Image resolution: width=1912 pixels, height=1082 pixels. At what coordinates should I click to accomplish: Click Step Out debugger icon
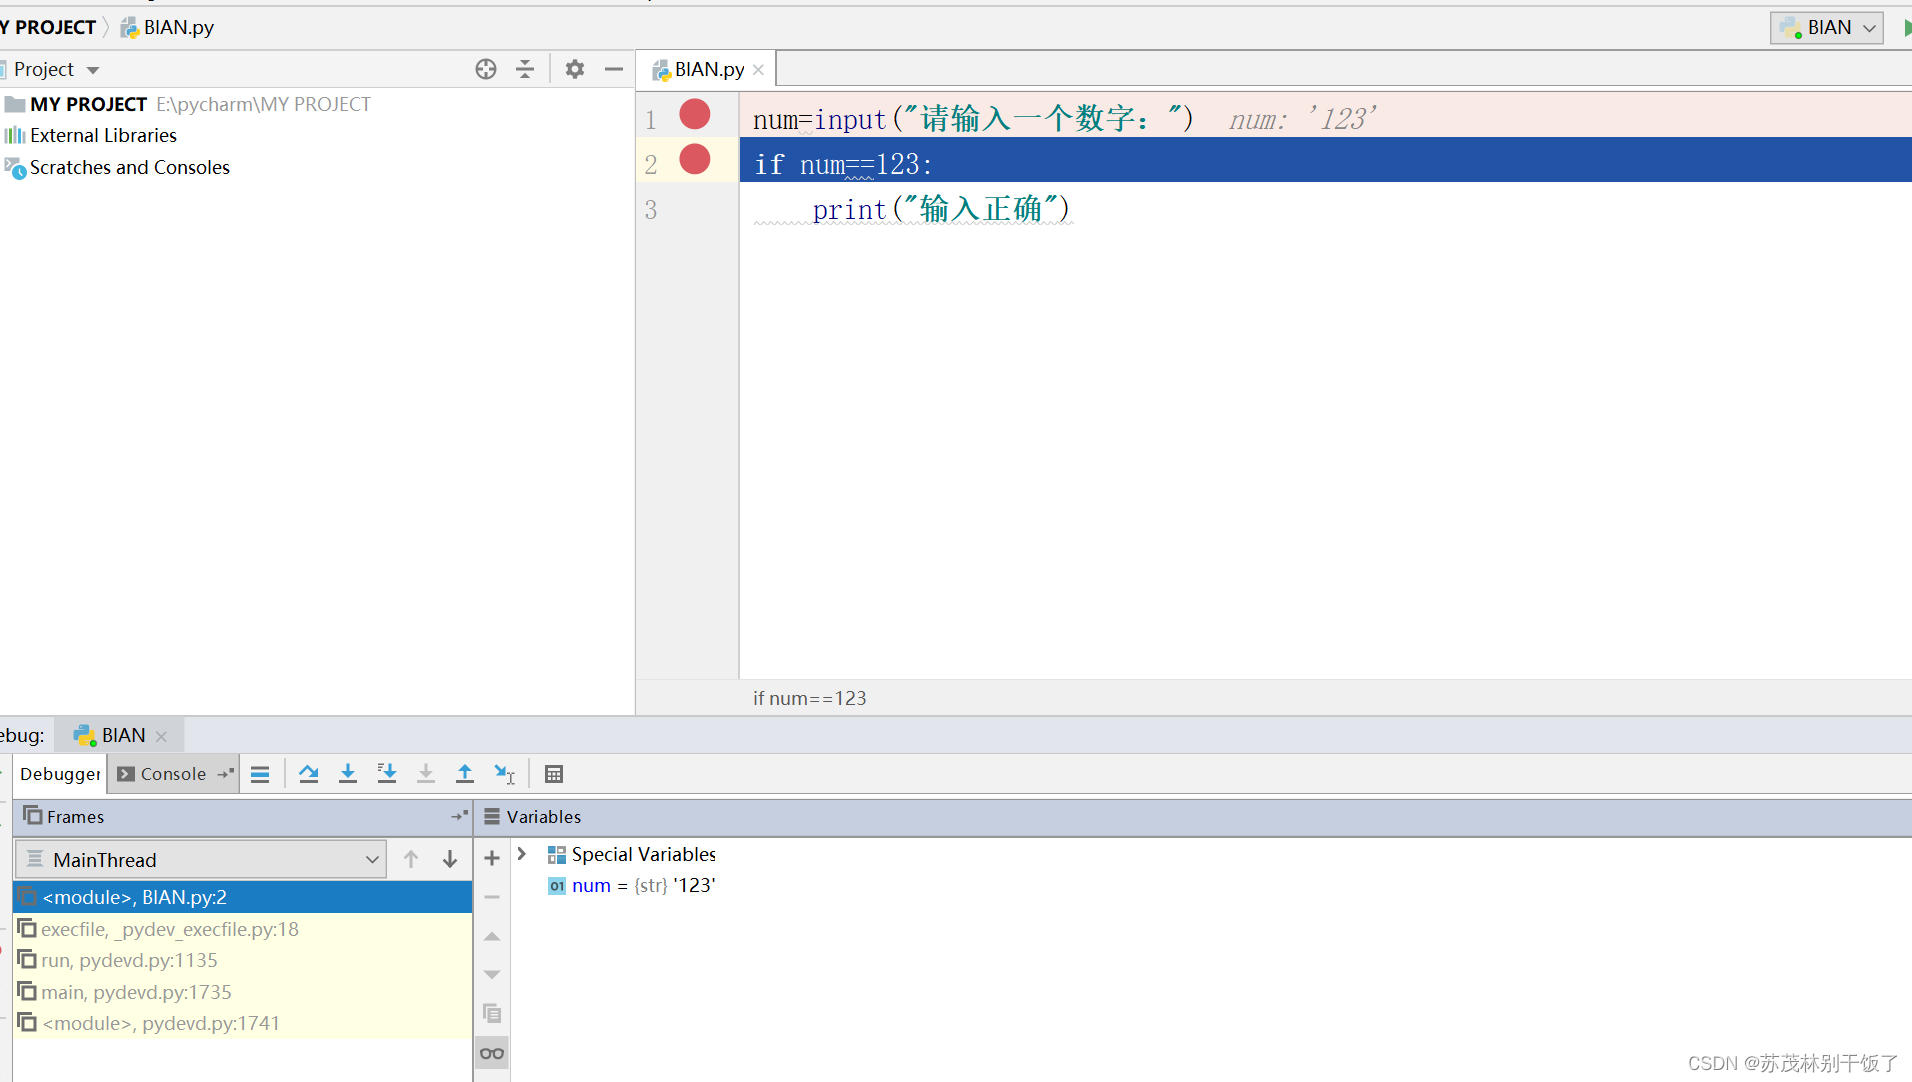click(x=465, y=774)
